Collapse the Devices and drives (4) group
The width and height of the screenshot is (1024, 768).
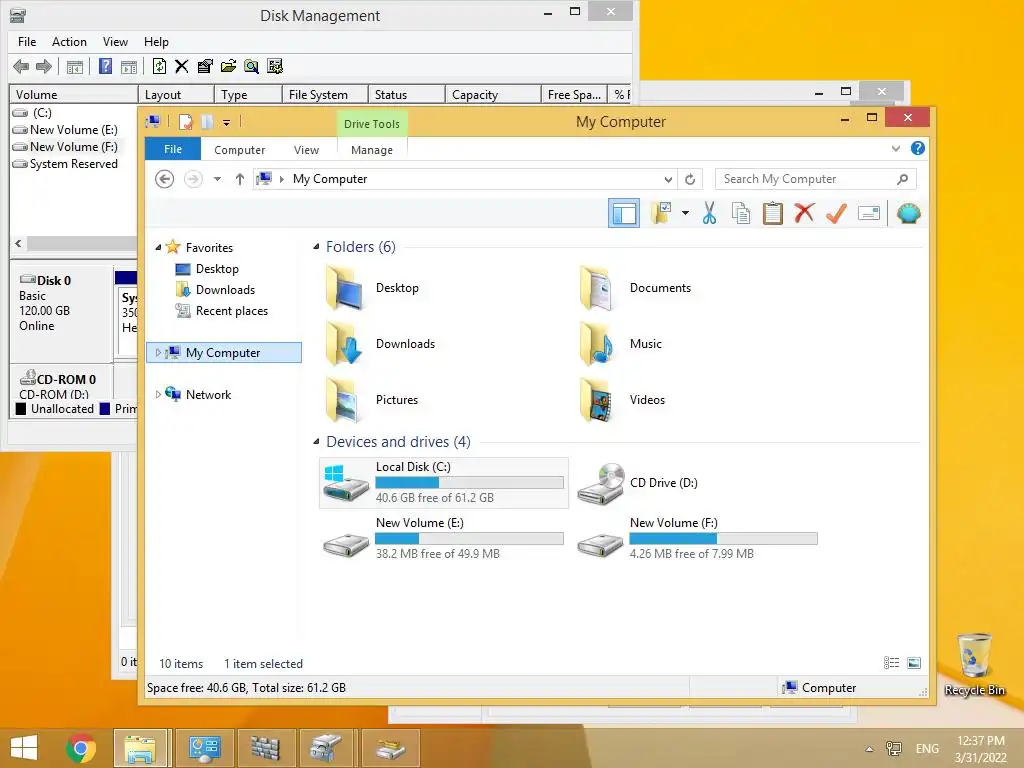click(316, 442)
